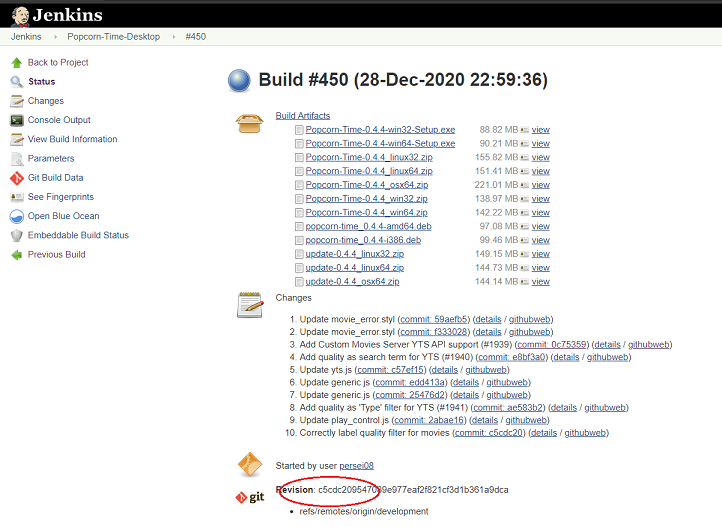Viewport: 722px width, 527px height.
Task: Click the file icon beside Popcorn-Time-0.4.4-win32-Setup.exe
Action: click(x=299, y=130)
